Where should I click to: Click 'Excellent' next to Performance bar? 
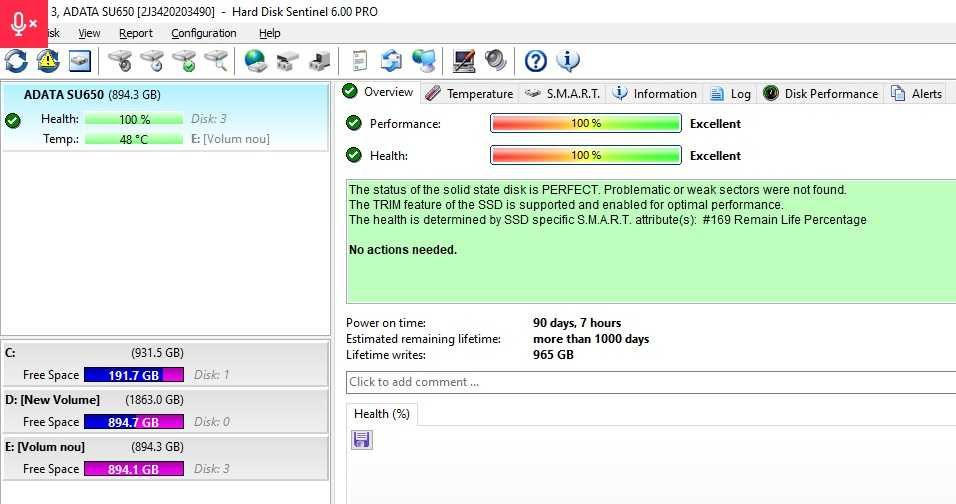[715, 124]
